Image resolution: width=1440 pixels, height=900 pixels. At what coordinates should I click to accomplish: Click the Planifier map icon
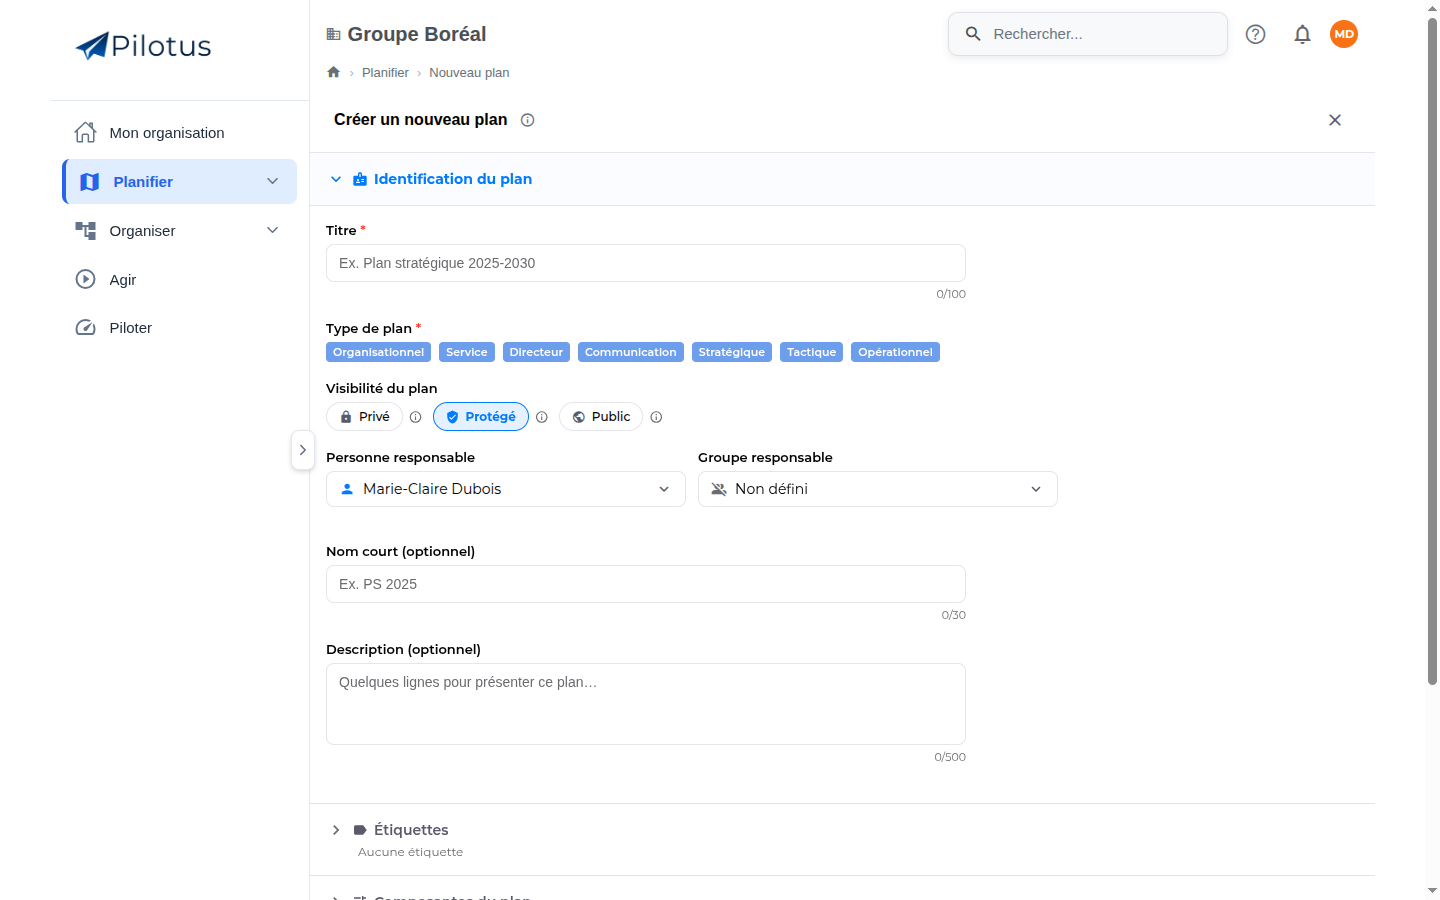[x=90, y=182]
